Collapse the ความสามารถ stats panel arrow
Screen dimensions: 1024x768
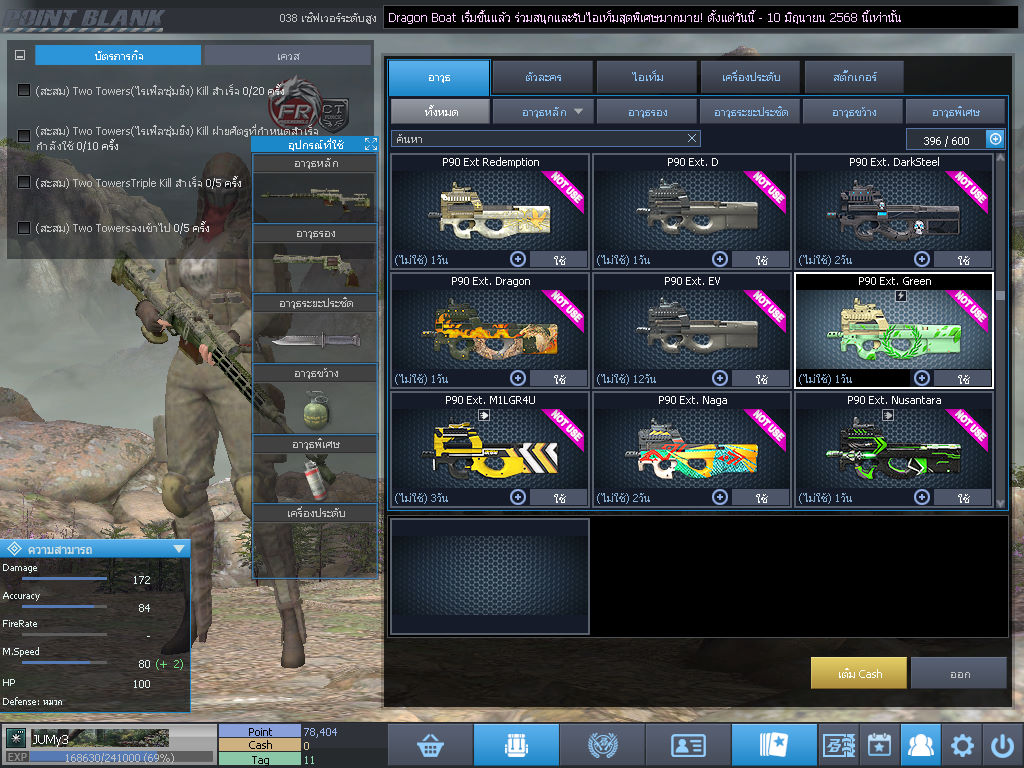179,549
